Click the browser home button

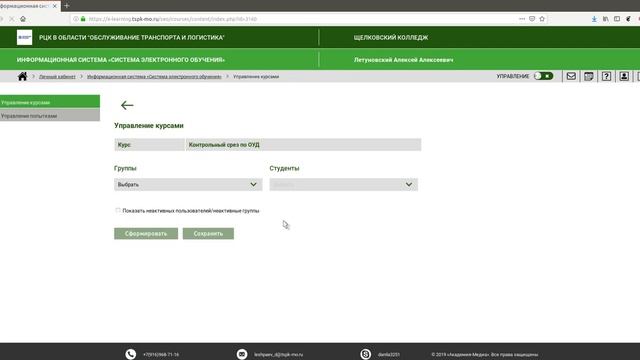tap(23, 19)
